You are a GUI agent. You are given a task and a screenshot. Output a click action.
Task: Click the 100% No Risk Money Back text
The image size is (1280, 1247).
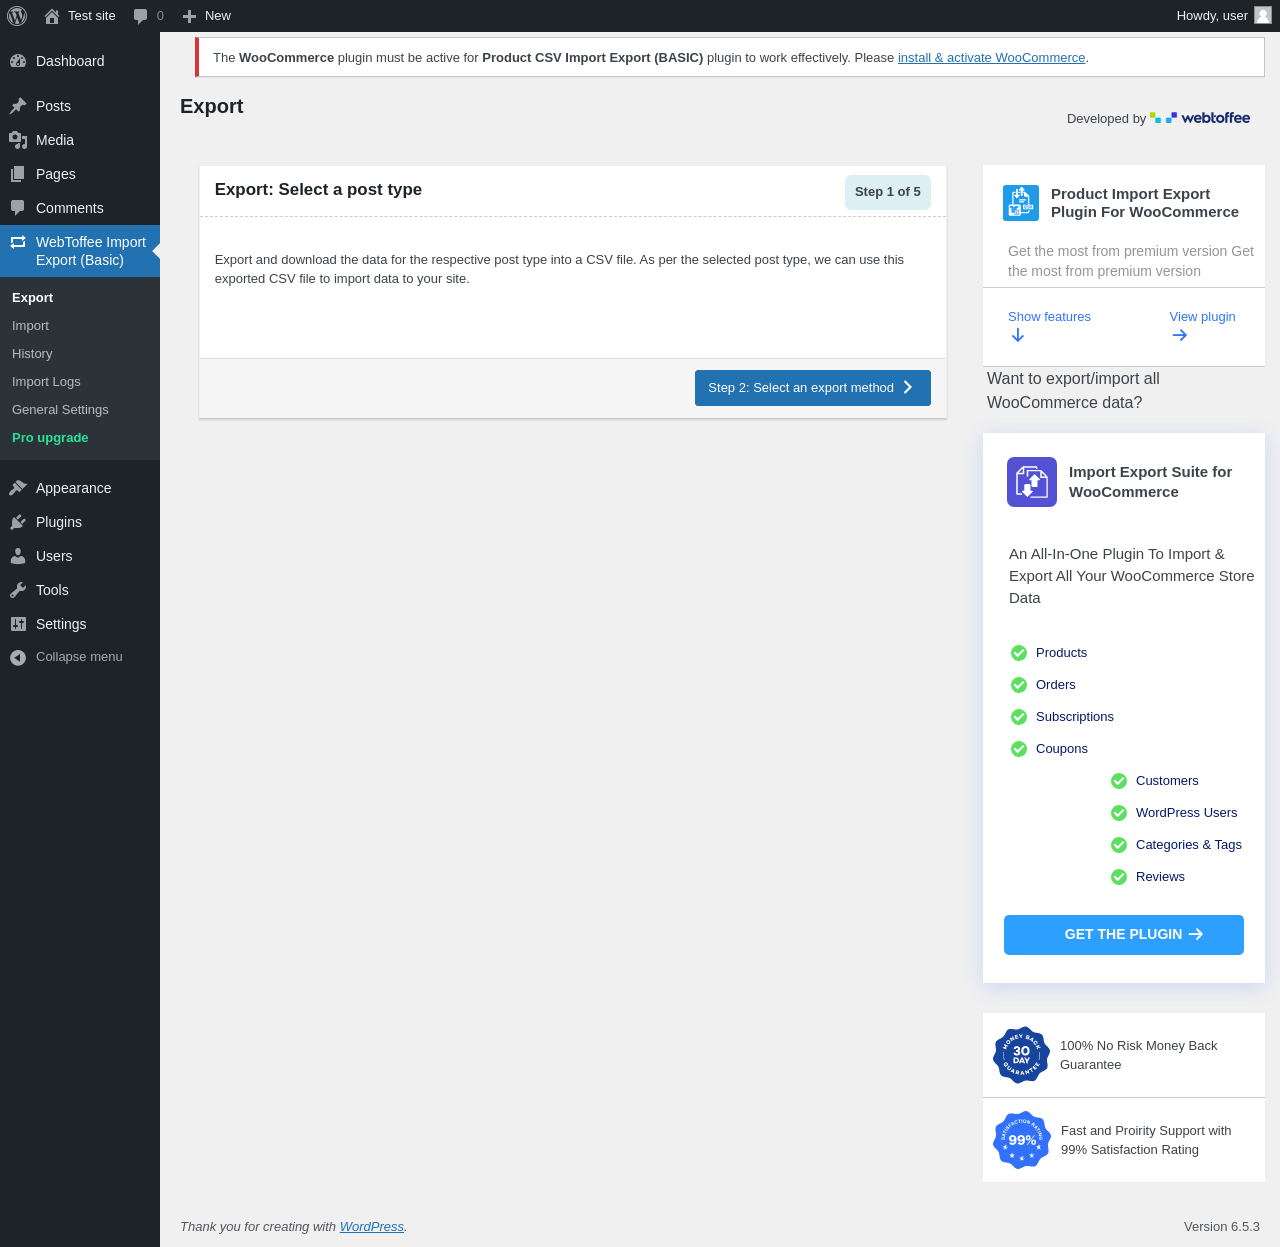click(1139, 1055)
